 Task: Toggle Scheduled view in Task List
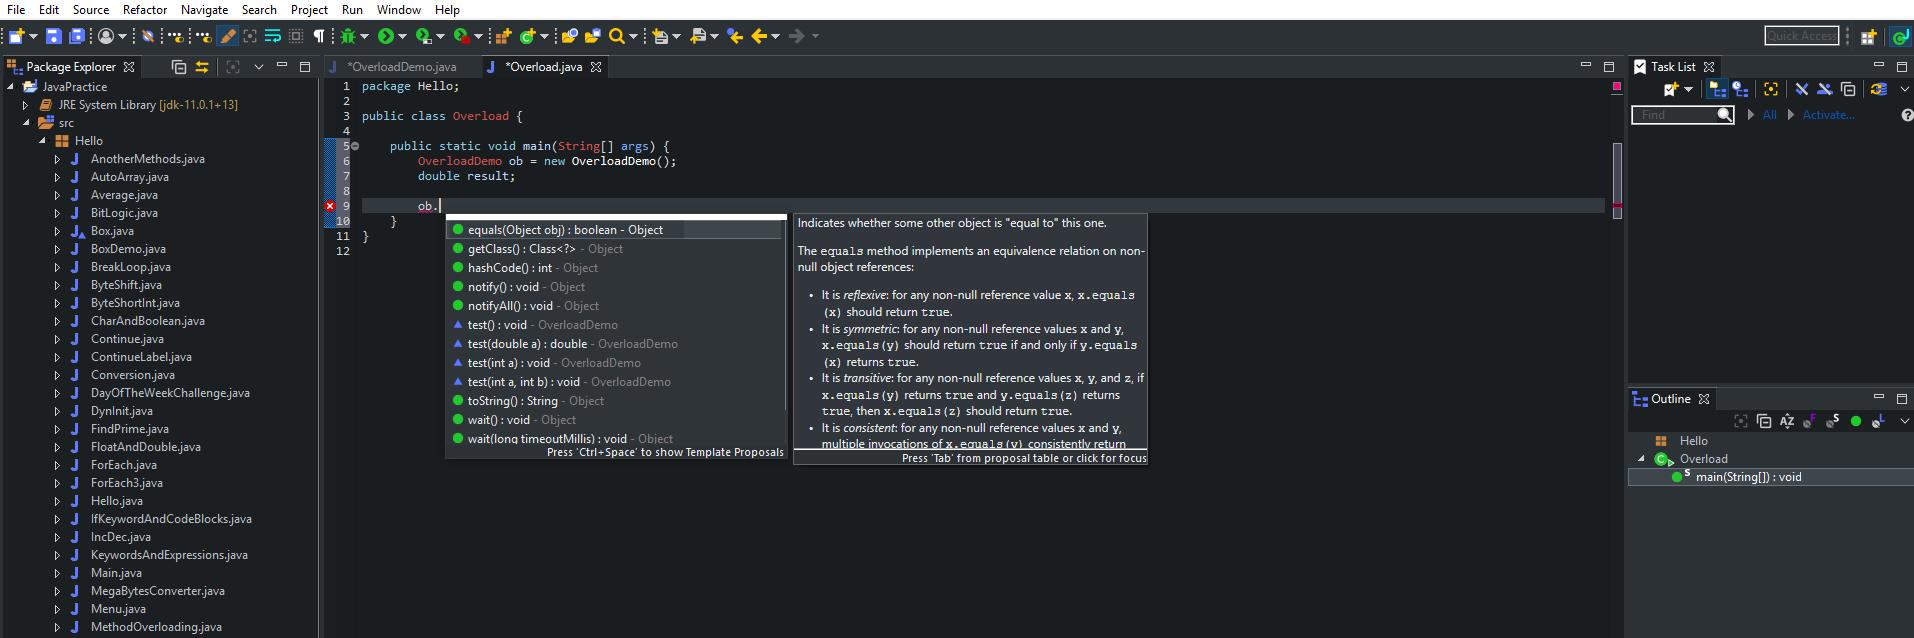click(1740, 89)
